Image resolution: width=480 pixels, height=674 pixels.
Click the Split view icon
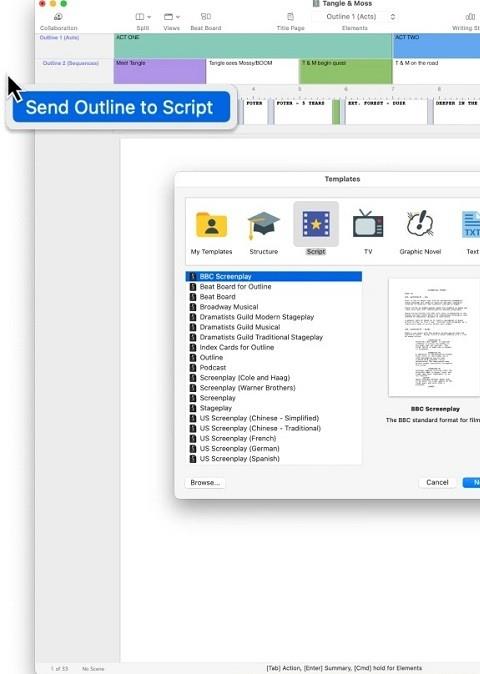(140, 17)
